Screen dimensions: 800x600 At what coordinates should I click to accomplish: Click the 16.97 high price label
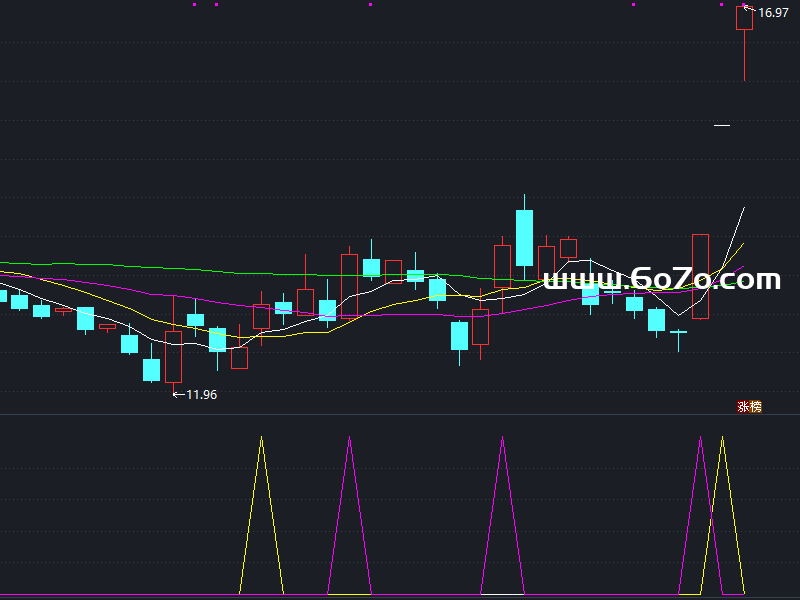tap(773, 13)
